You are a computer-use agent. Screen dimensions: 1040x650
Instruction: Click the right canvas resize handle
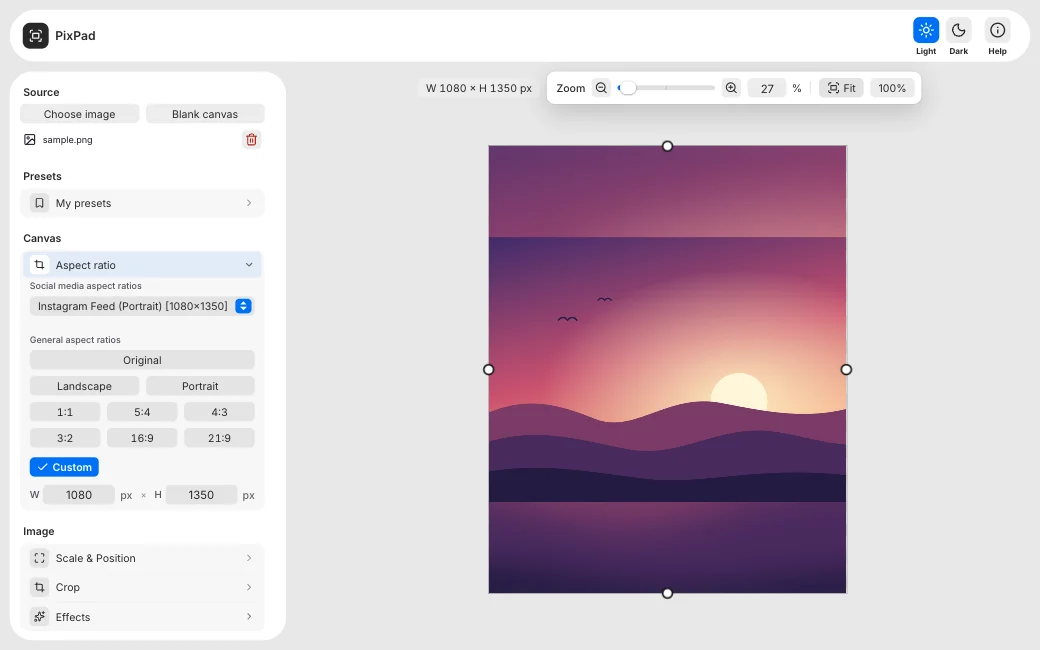(x=846, y=369)
